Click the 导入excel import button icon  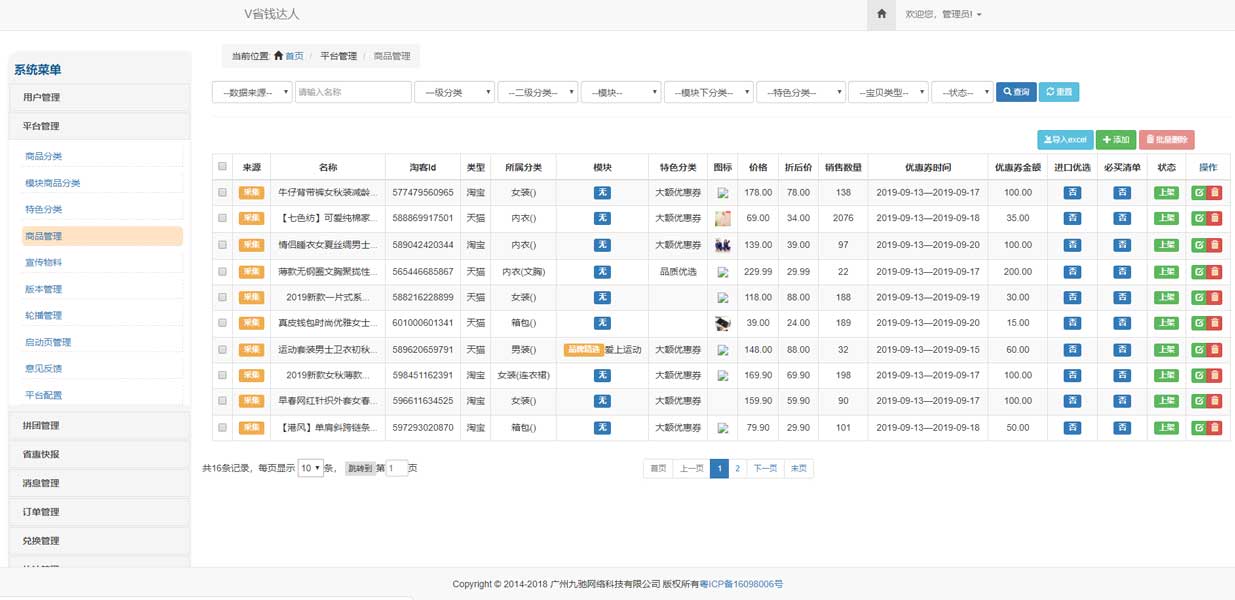pyautogui.click(x=1066, y=140)
